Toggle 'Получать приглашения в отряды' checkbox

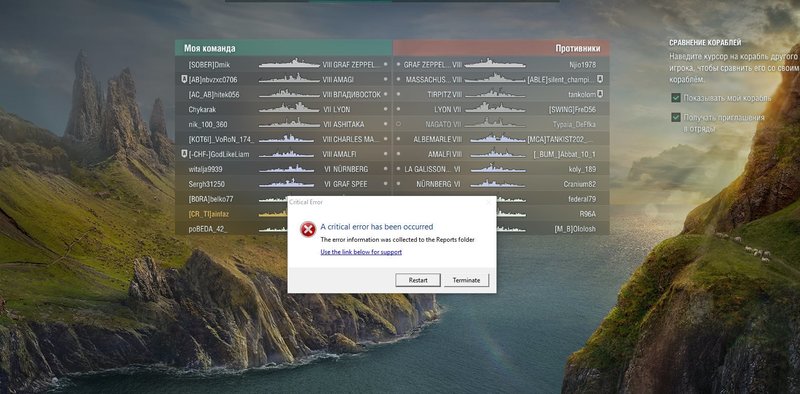coord(676,117)
